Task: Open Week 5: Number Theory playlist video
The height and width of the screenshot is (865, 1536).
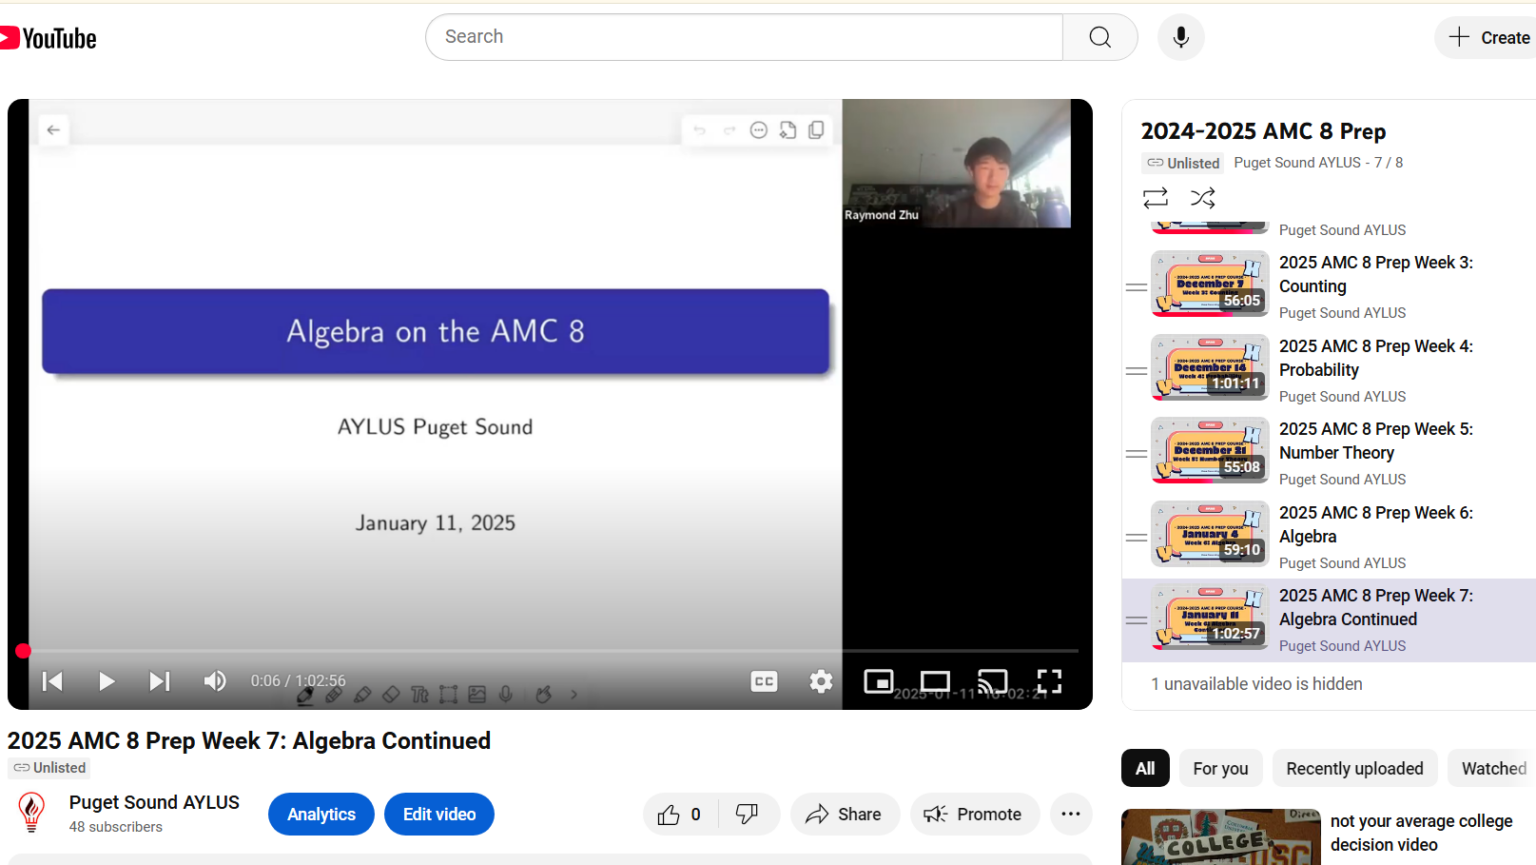Action: (1375, 441)
